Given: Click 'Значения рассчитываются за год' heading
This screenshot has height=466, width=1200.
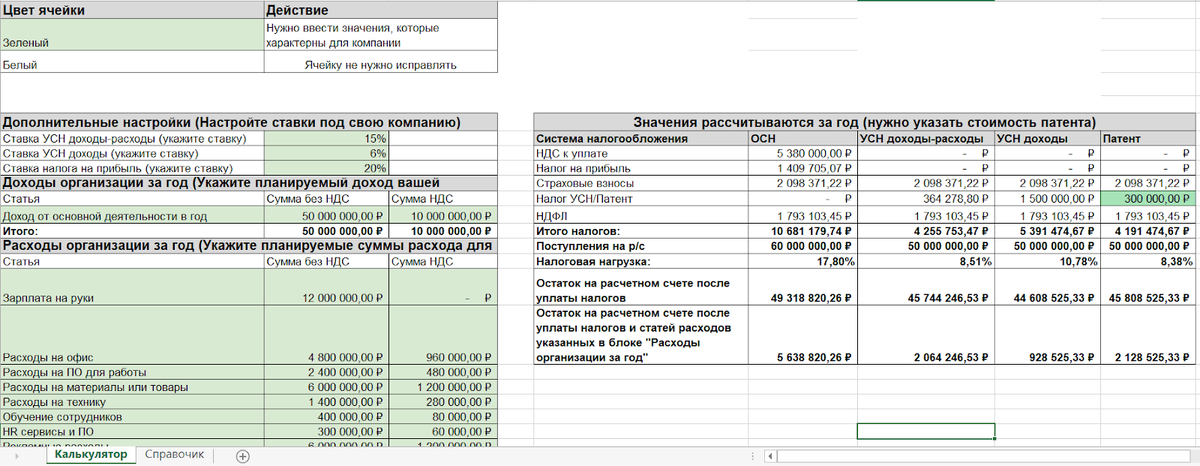Looking at the screenshot, I should (x=865, y=123).
